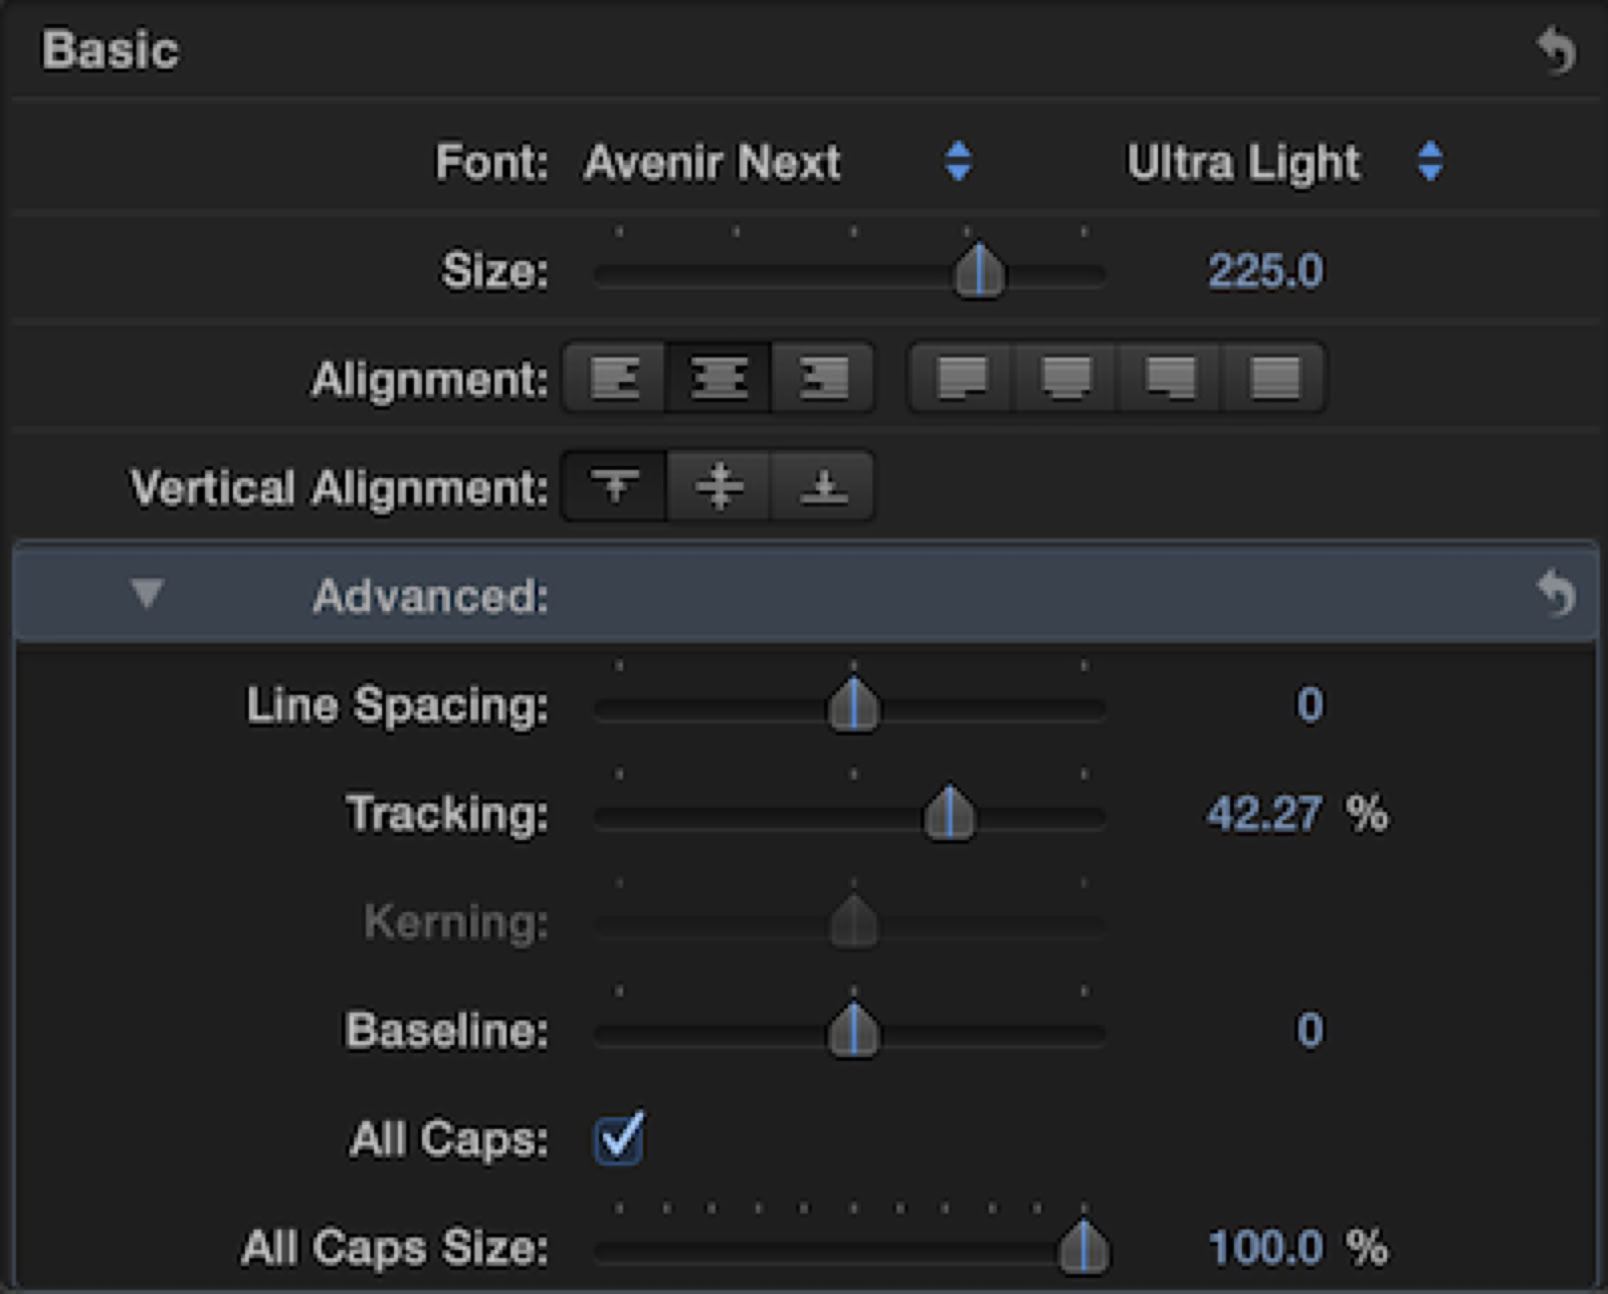Select left text alignment icon

pos(614,378)
